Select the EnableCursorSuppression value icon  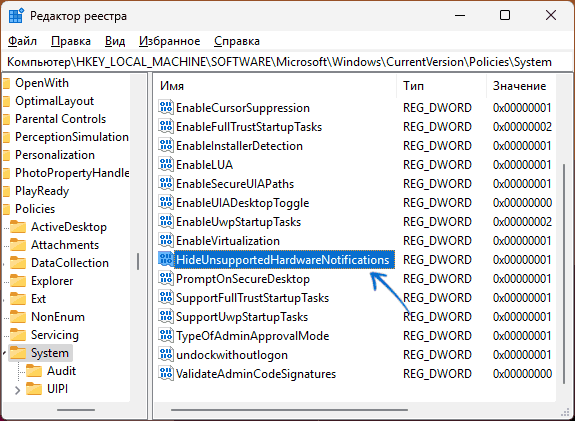pyautogui.click(x=165, y=107)
